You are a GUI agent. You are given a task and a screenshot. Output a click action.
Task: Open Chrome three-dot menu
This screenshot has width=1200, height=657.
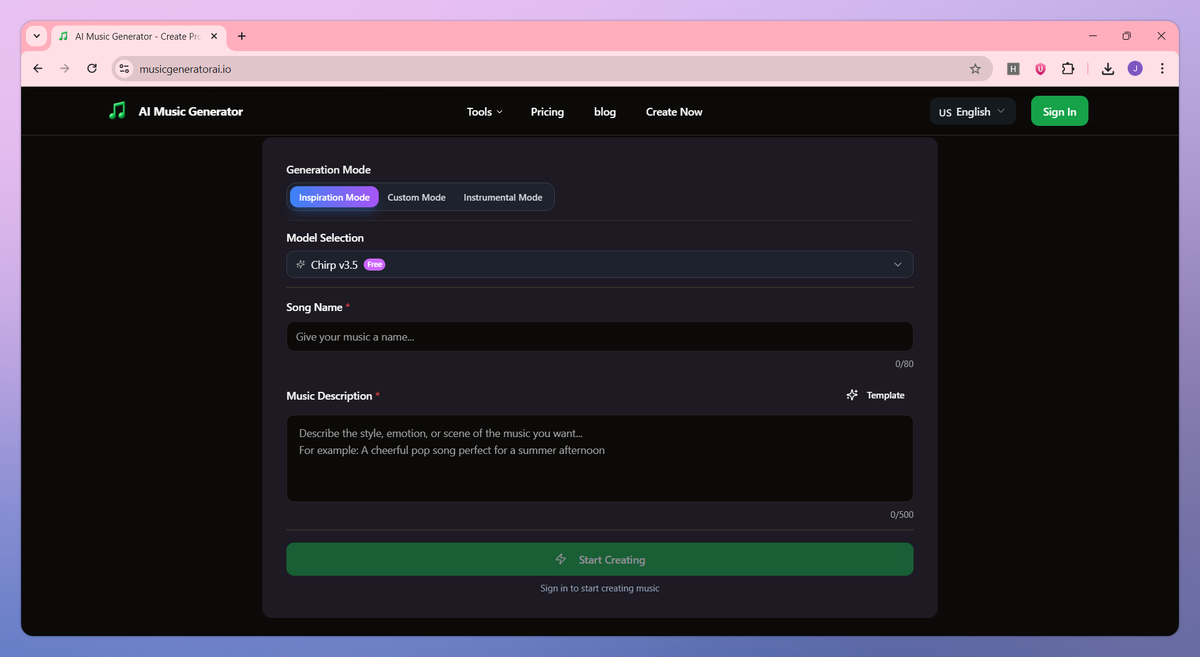[x=1162, y=69]
